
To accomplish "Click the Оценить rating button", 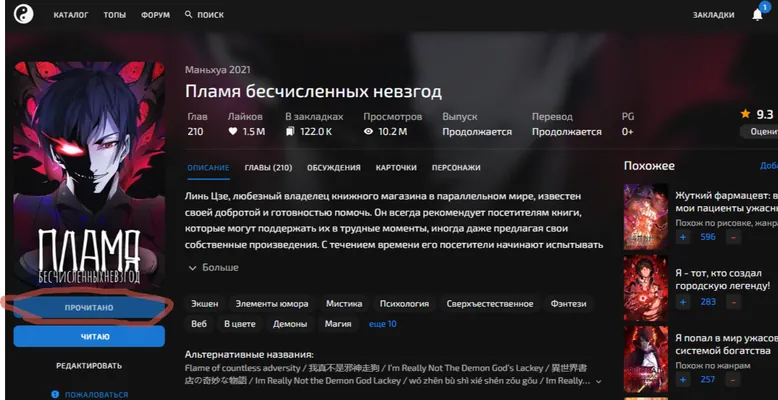I will pos(759,132).
